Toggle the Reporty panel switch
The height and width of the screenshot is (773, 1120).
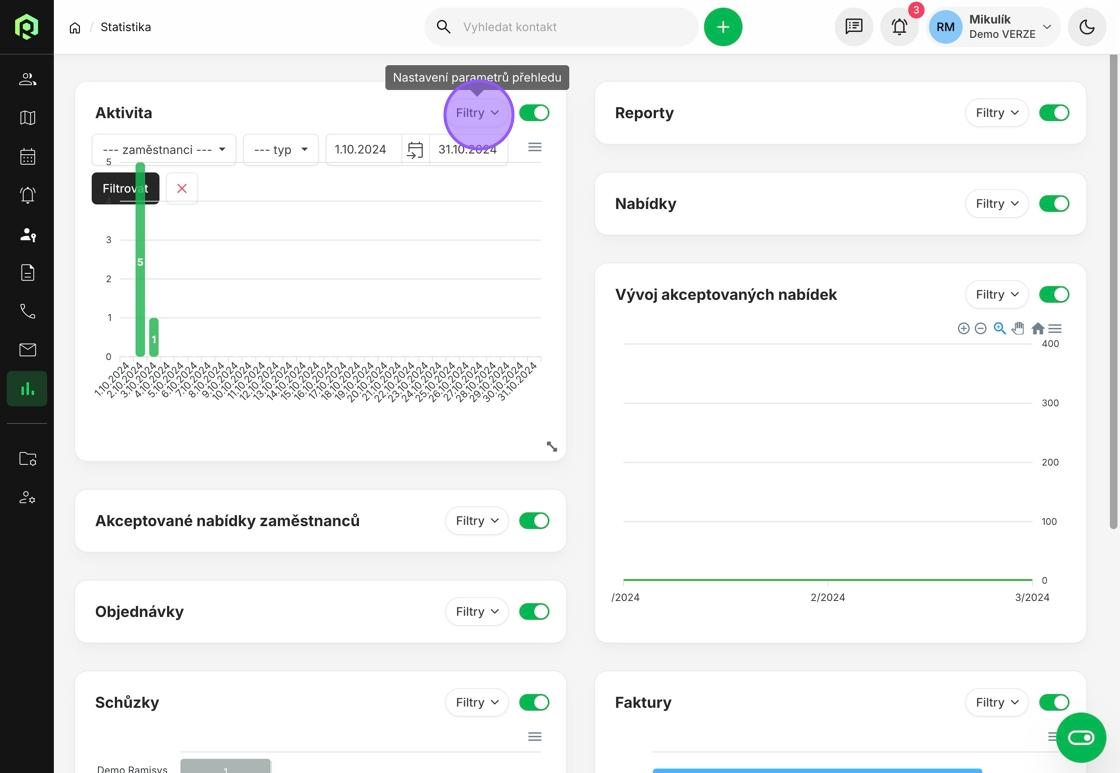[x=1054, y=113]
